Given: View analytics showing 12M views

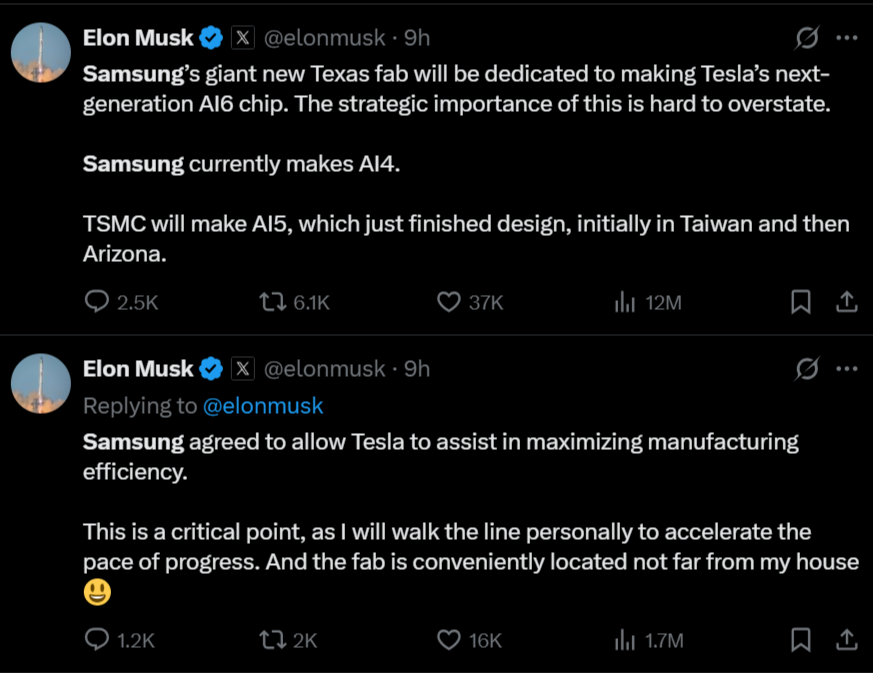Looking at the screenshot, I should click(x=624, y=302).
